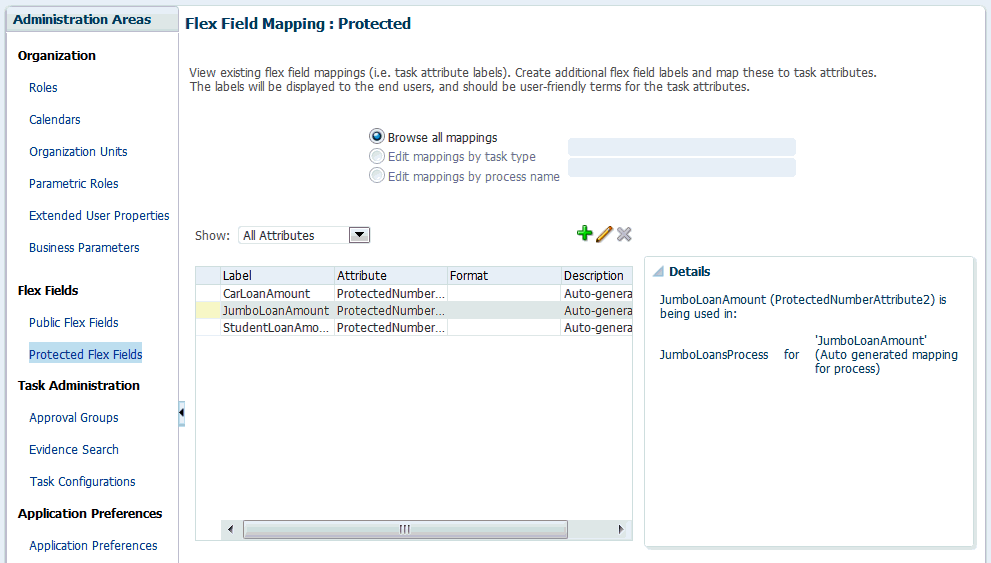Open the Show All Attributes dropdown
The image size is (991, 563).
coord(359,235)
